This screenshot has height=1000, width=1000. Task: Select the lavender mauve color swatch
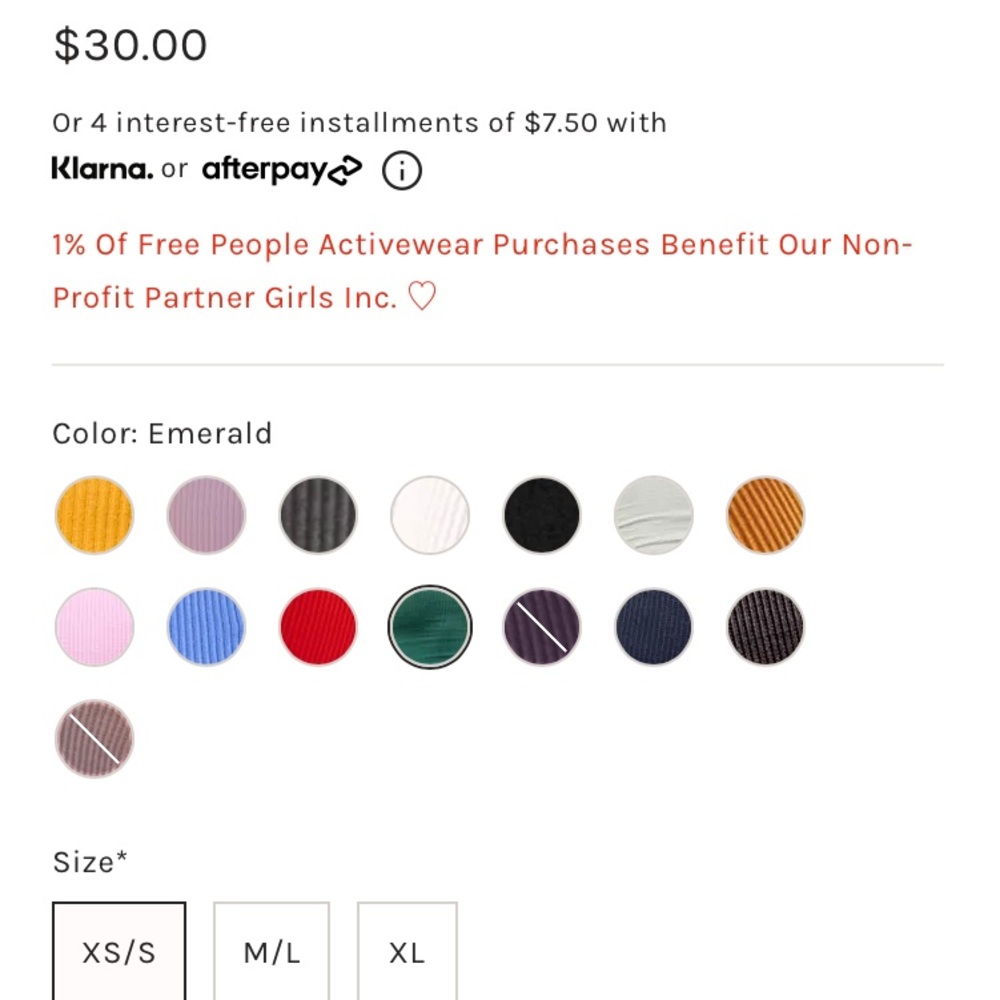[x=206, y=515]
